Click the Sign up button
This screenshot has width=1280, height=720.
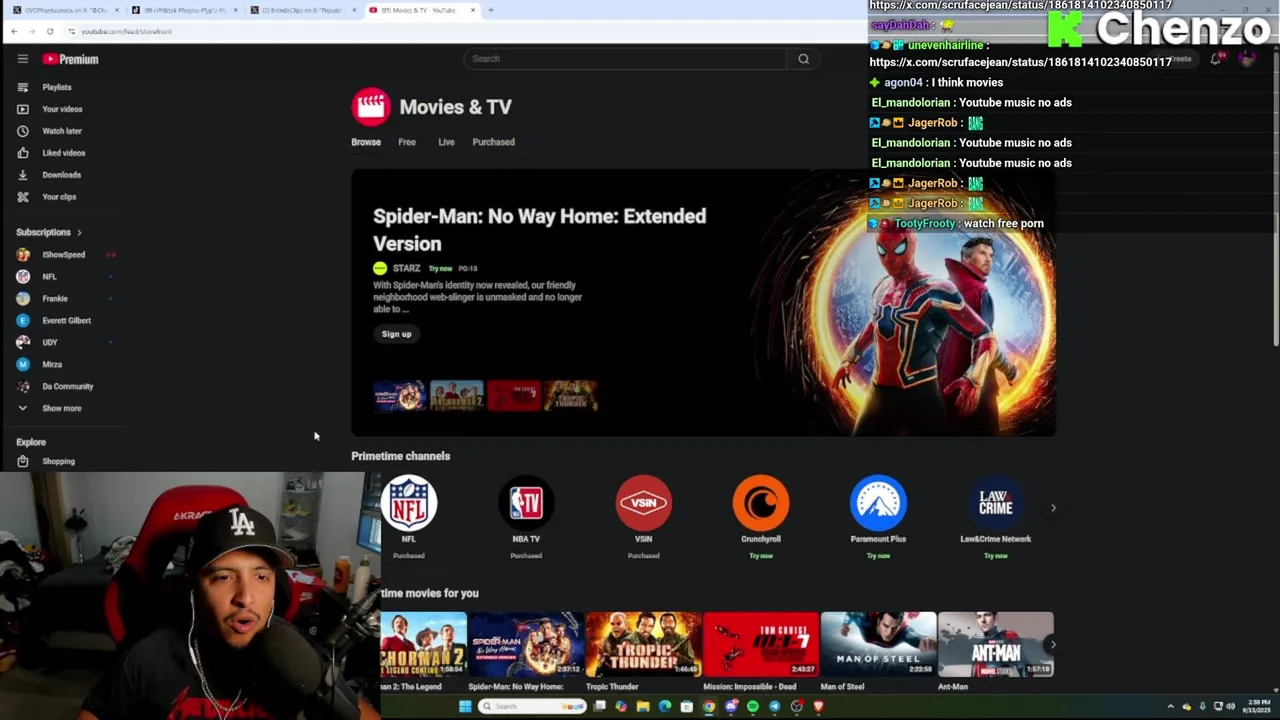(396, 334)
